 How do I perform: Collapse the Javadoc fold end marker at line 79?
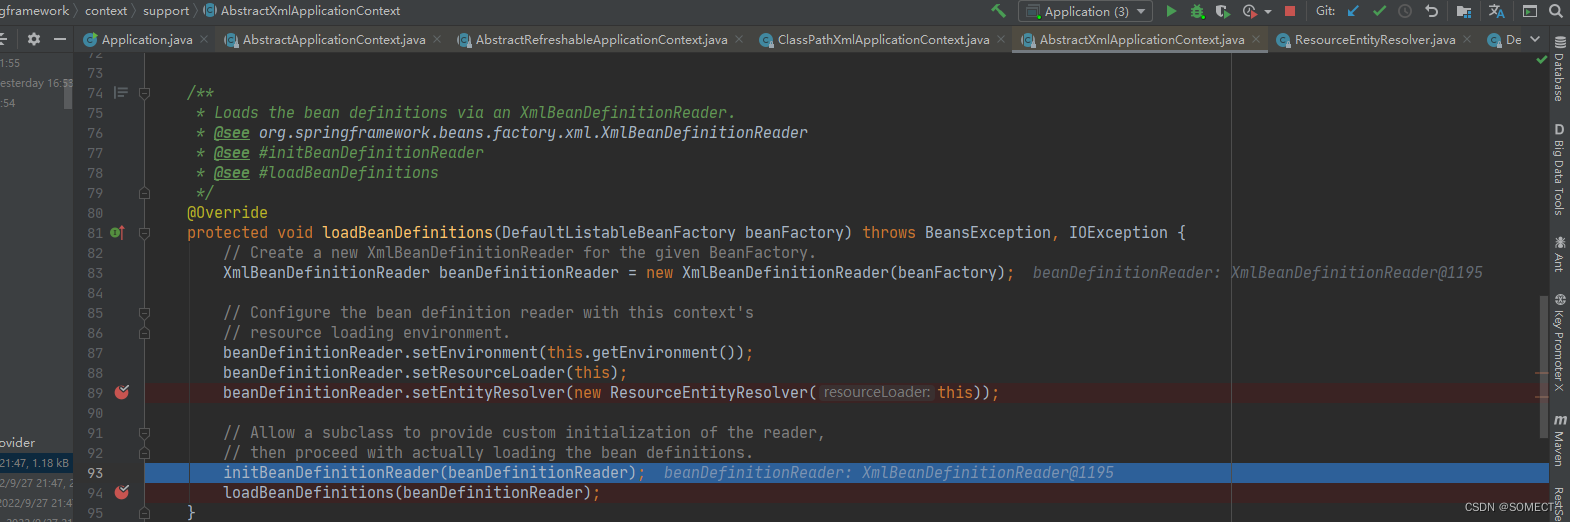(x=144, y=193)
